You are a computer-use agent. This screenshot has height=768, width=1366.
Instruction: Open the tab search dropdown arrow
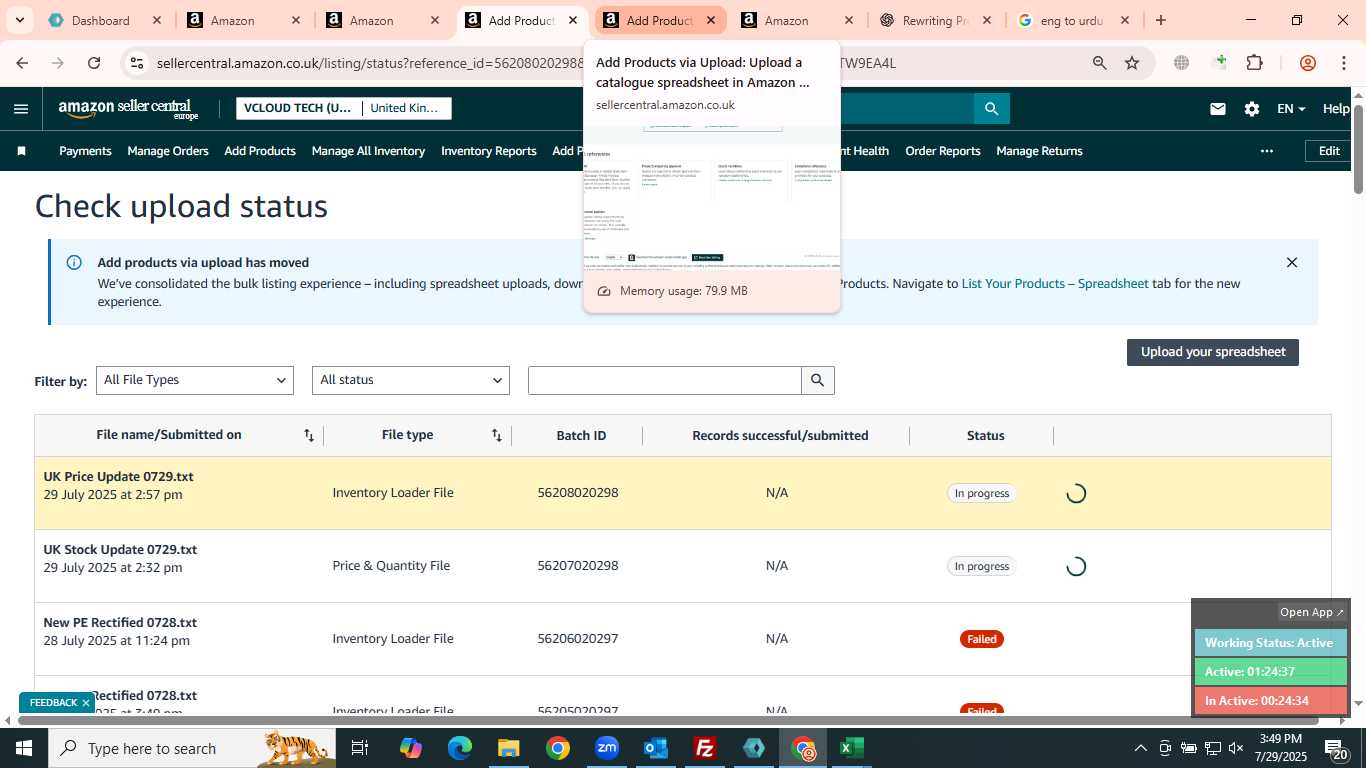click(20, 20)
